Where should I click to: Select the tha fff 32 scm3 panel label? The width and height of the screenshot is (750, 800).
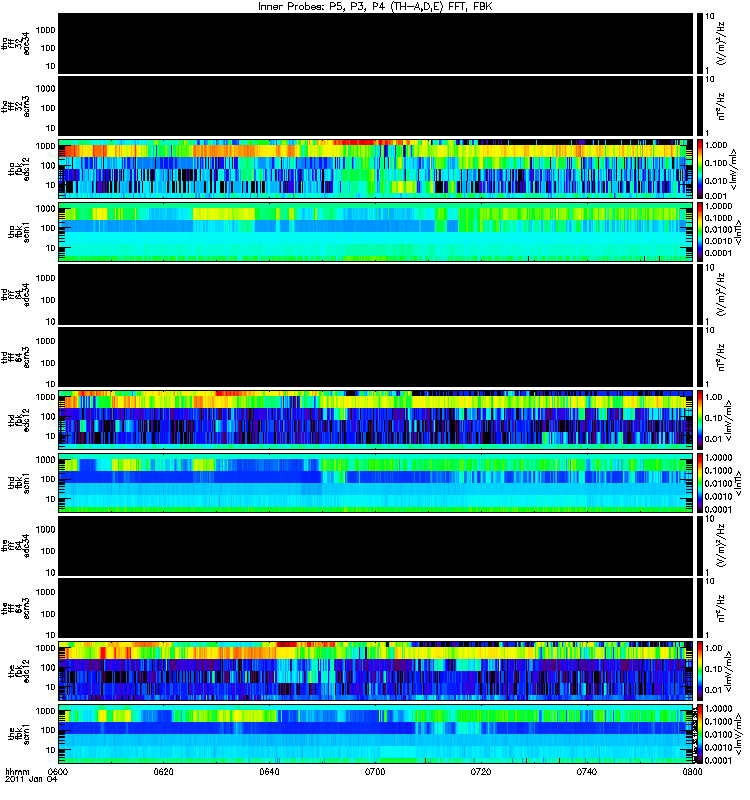pyautogui.click(x=16, y=107)
